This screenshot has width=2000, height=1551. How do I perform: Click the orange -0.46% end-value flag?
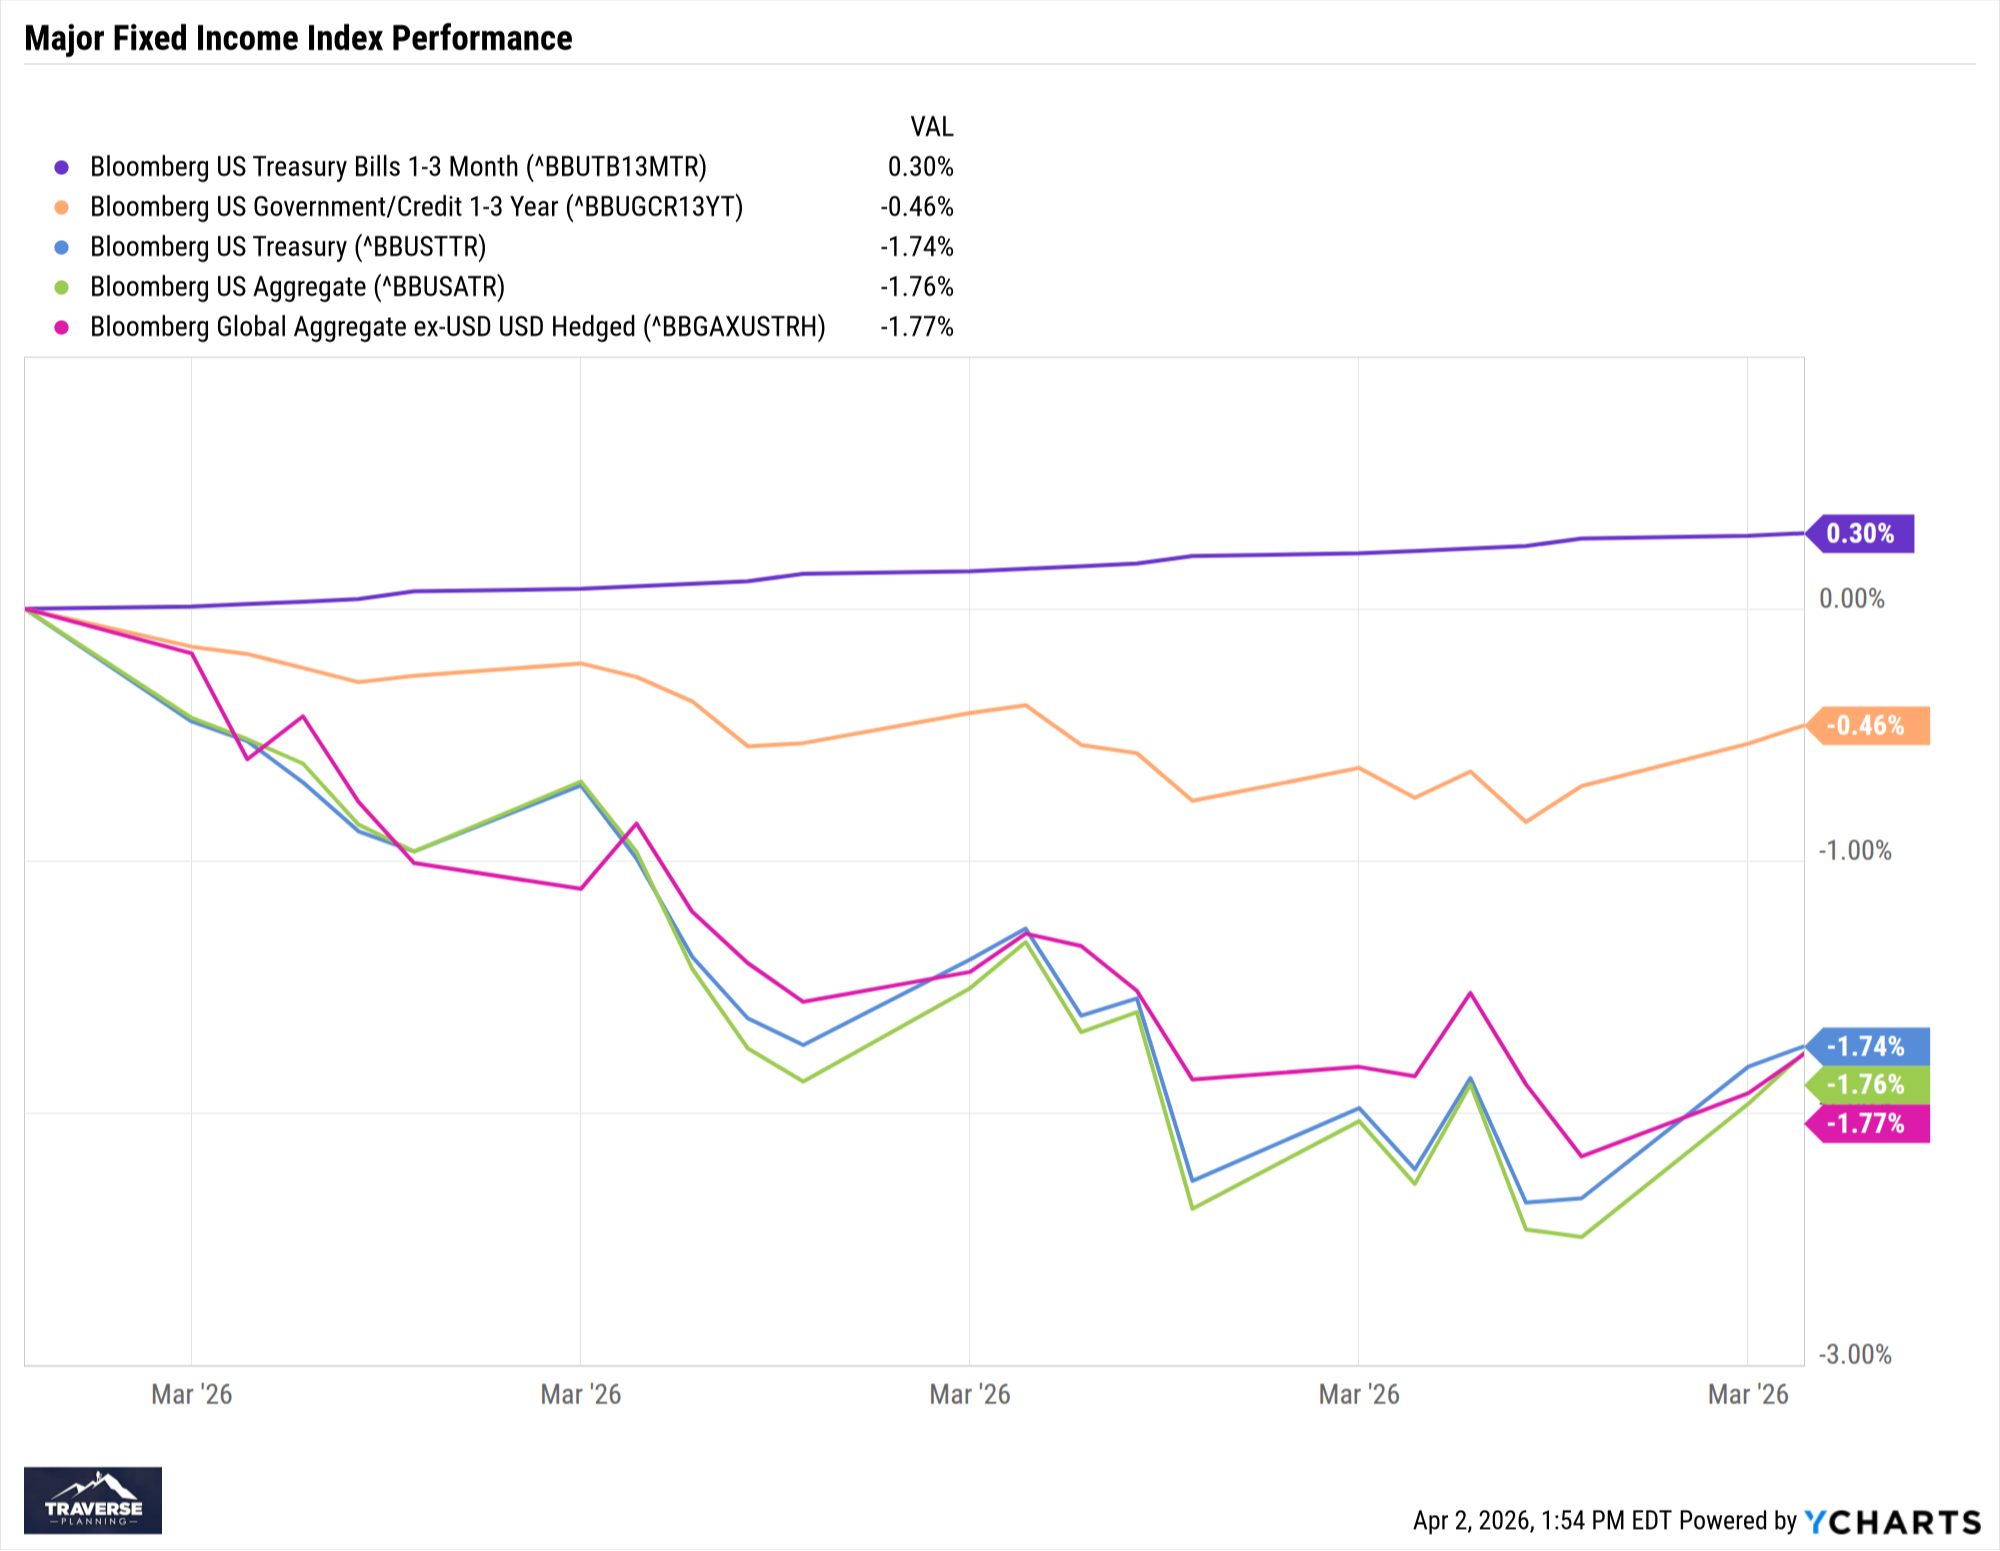(1867, 725)
